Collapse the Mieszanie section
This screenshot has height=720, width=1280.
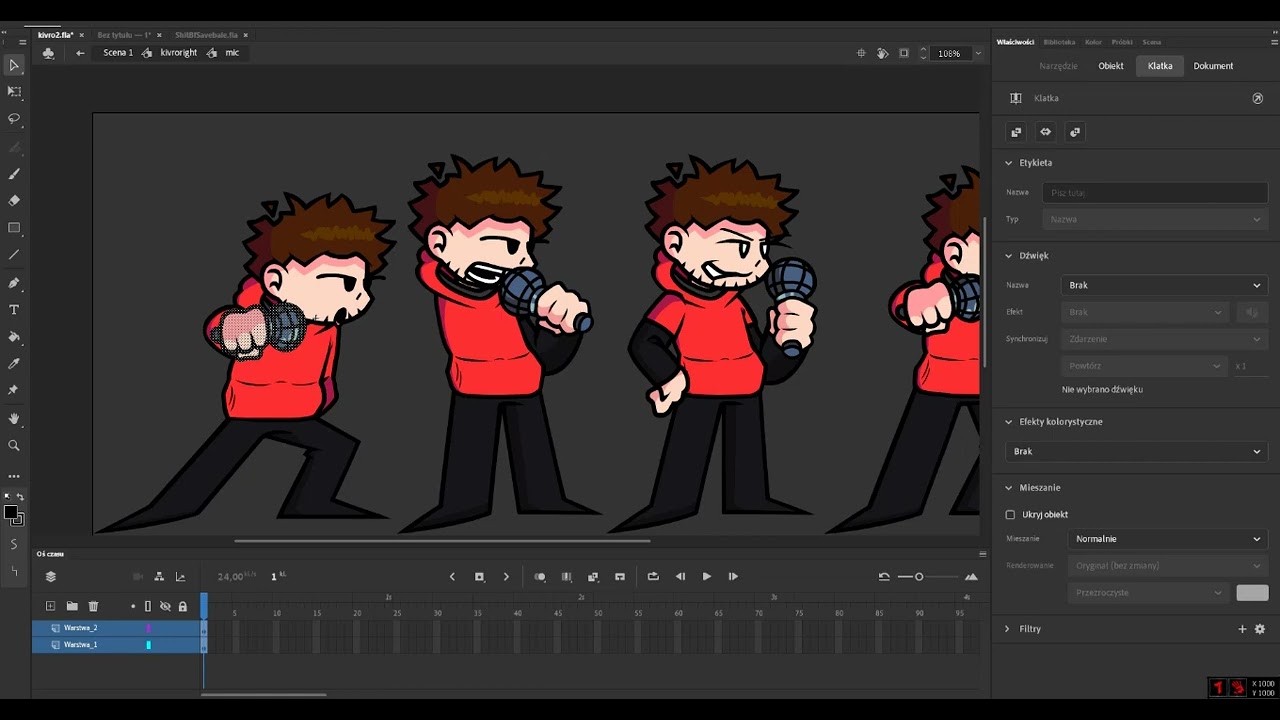[1008, 487]
